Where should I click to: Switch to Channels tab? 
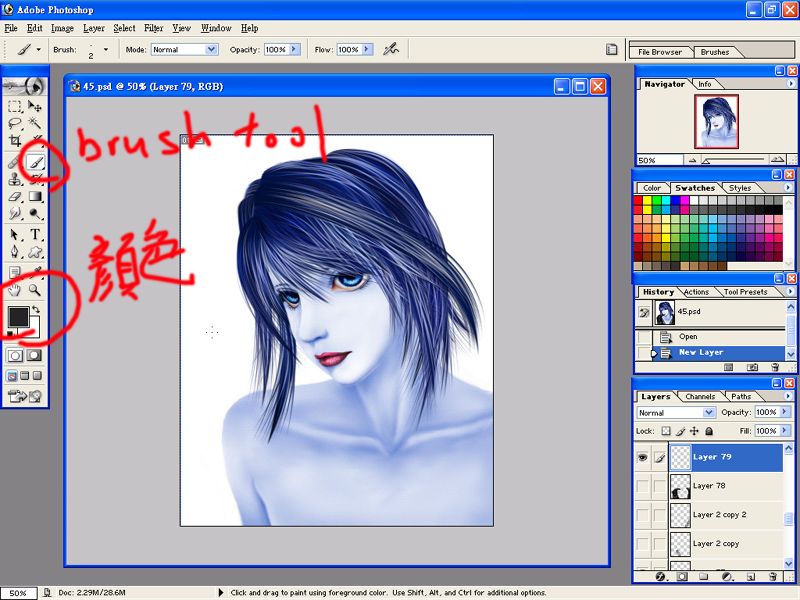click(699, 396)
